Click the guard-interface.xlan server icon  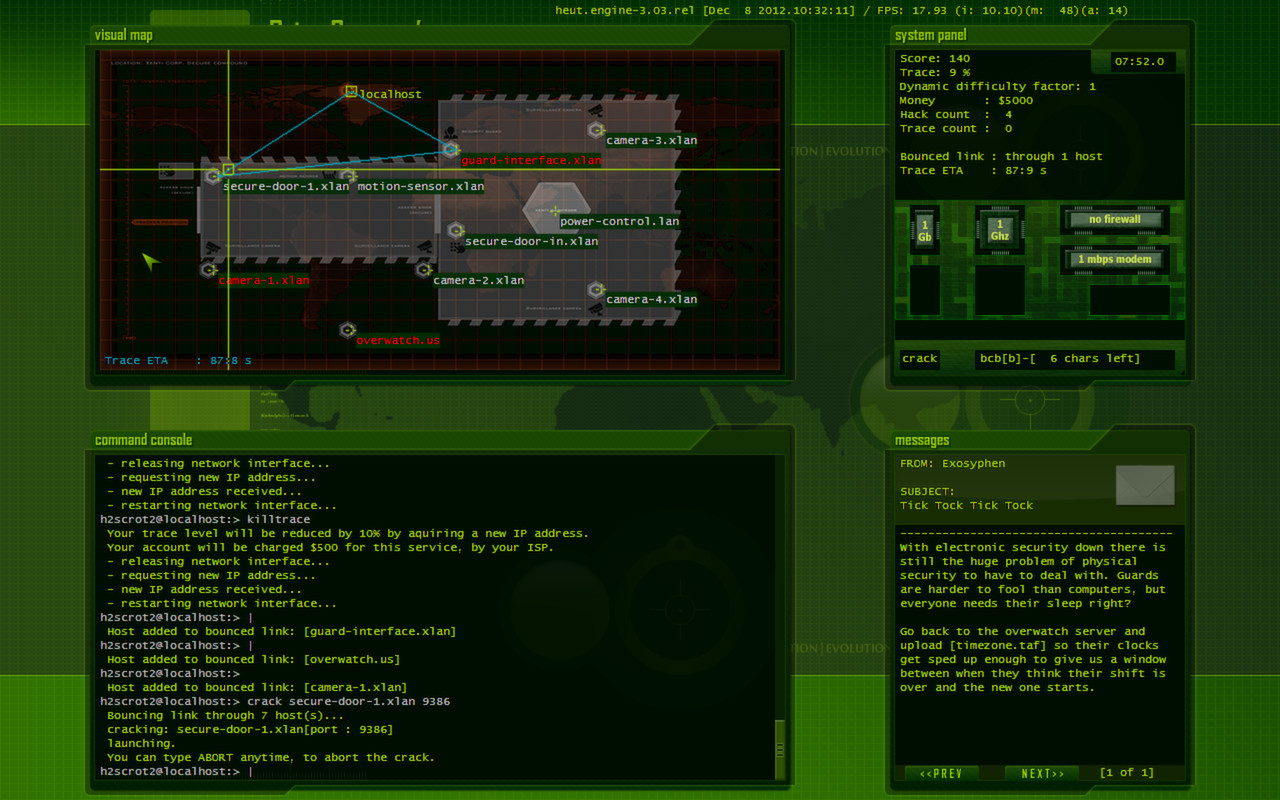[450, 148]
